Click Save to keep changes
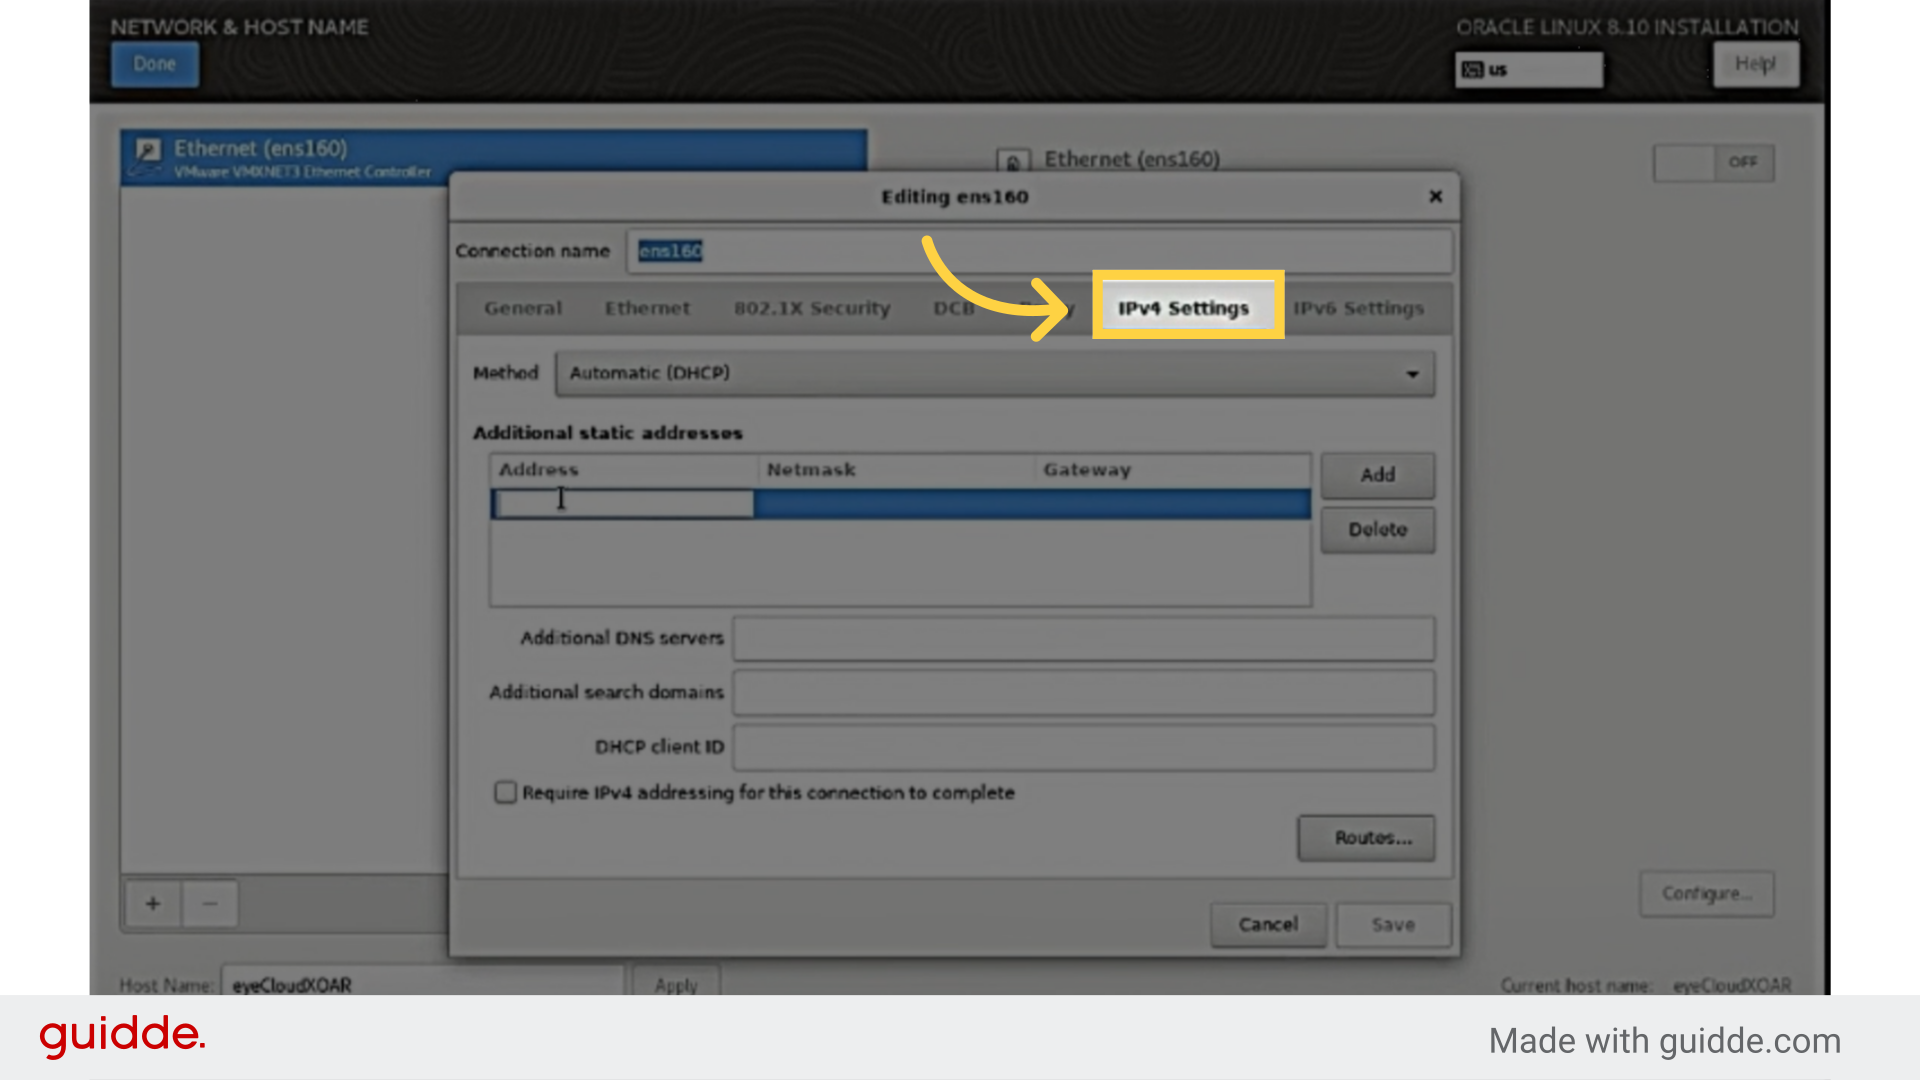The width and height of the screenshot is (1920, 1080). pyautogui.click(x=1392, y=924)
